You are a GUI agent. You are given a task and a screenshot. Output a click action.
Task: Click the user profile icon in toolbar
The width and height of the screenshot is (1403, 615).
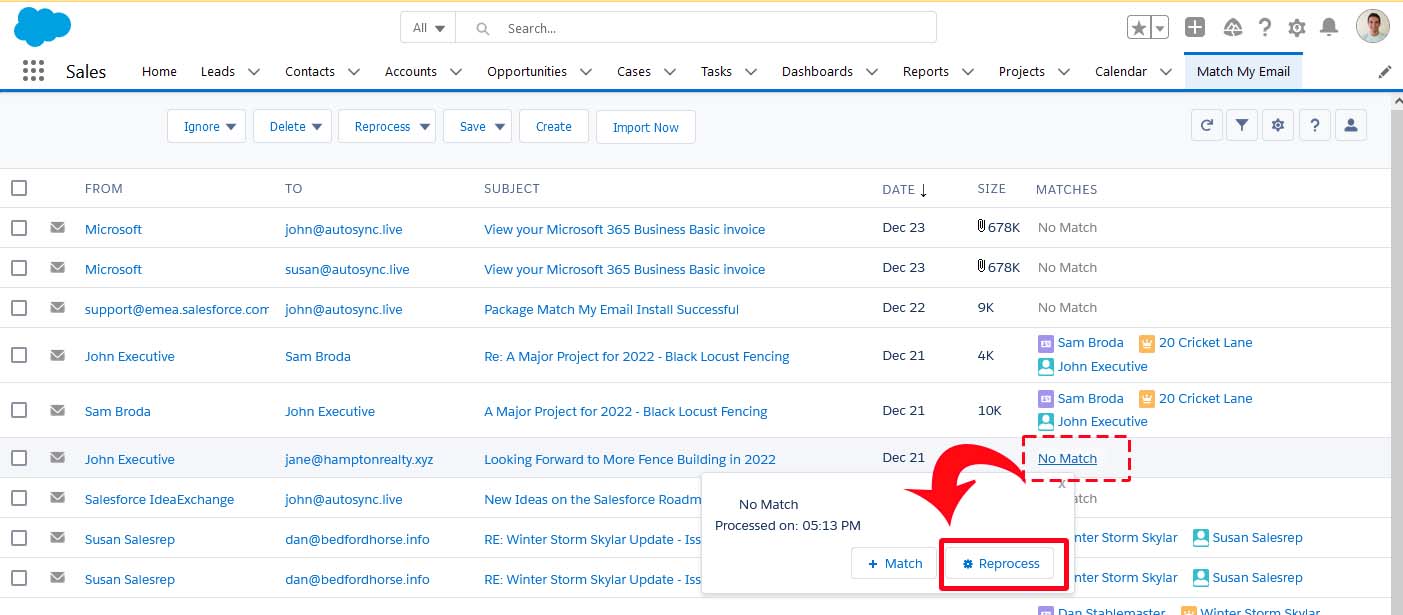tap(1350, 126)
